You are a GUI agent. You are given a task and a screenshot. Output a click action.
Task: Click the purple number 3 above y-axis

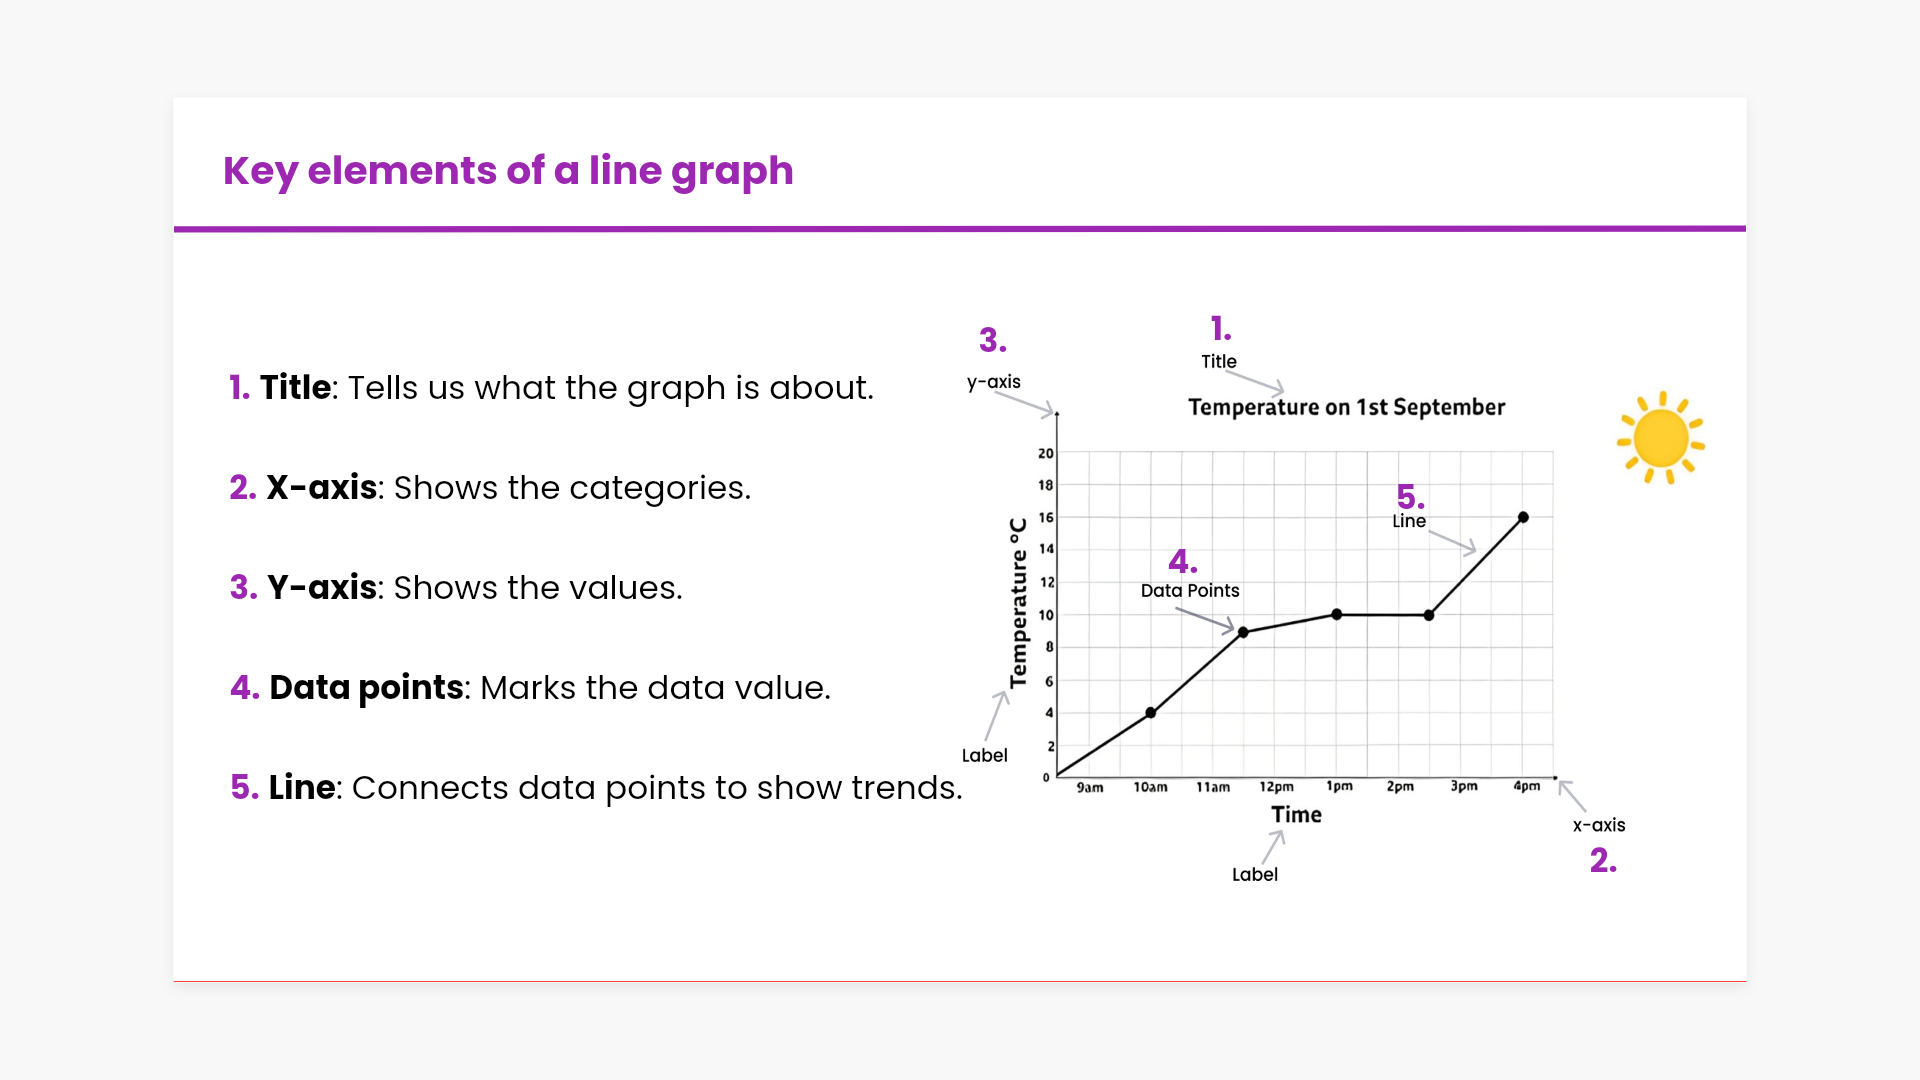(x=992, y=341)
